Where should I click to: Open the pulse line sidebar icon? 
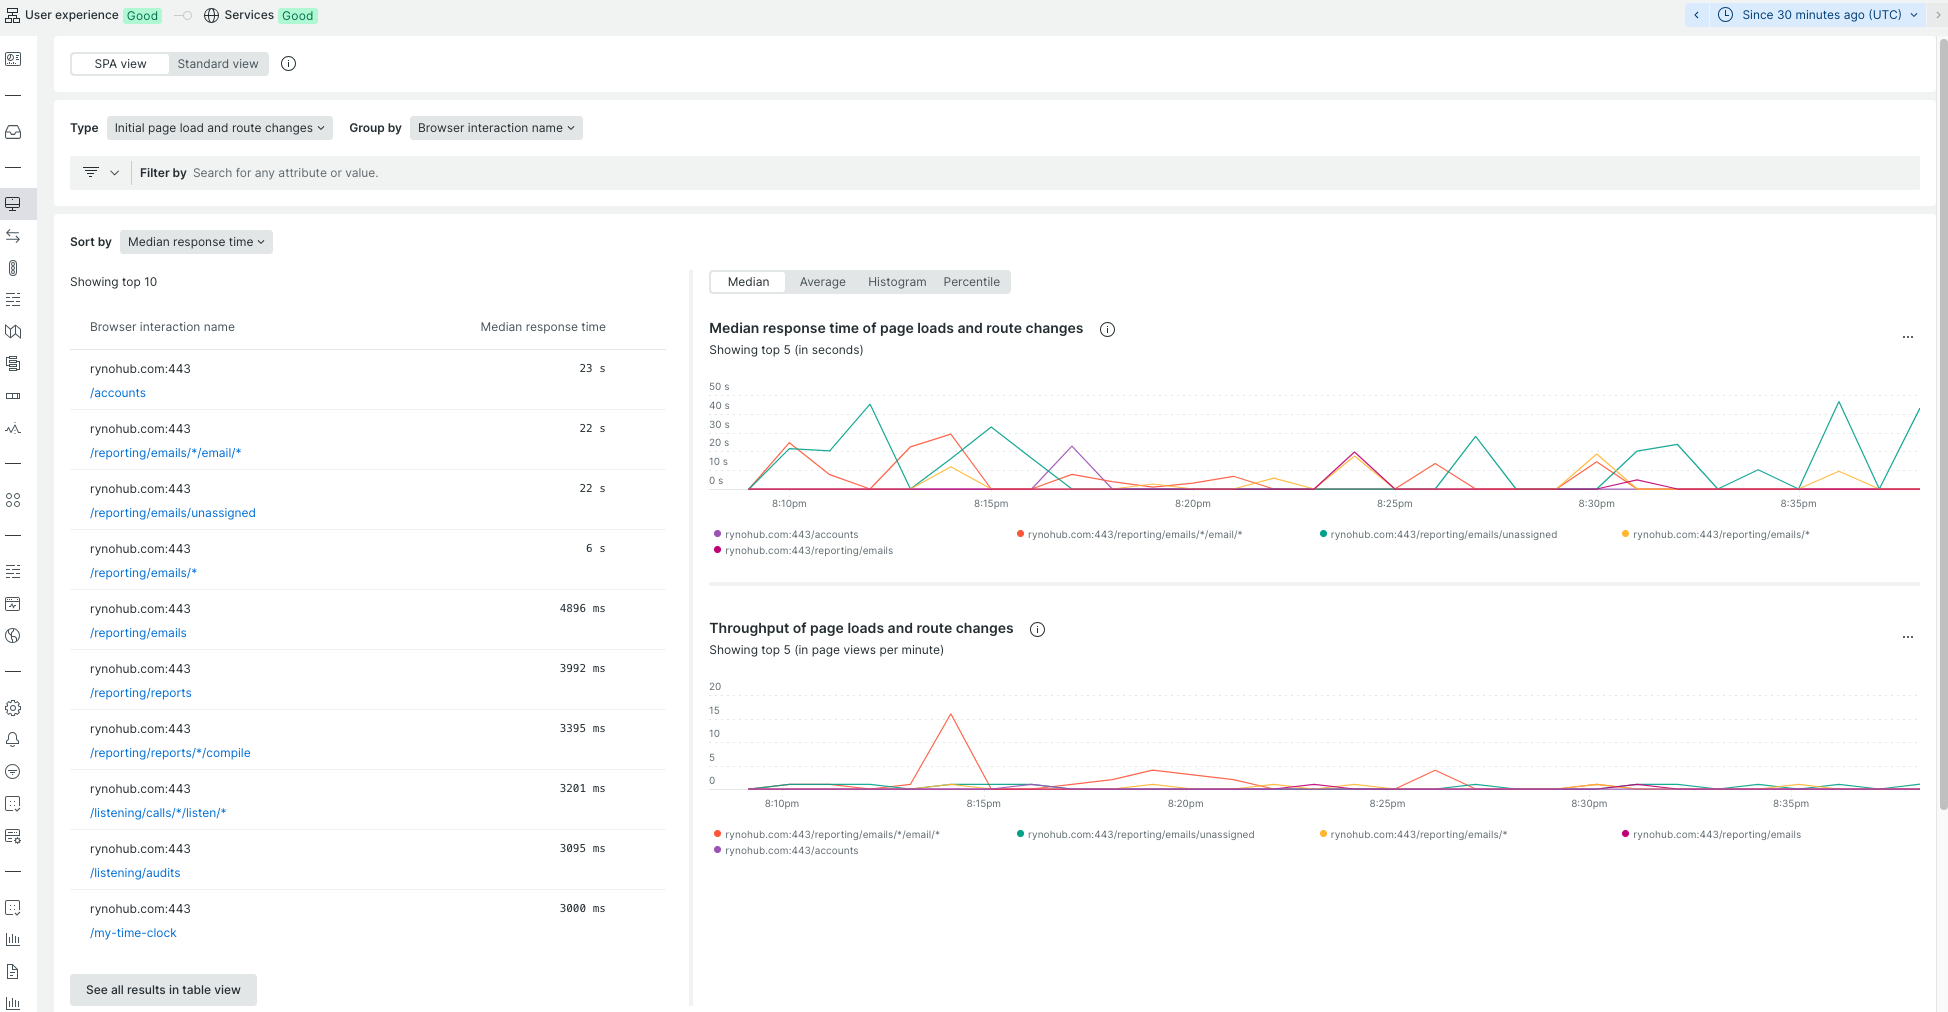coord(13,428)
